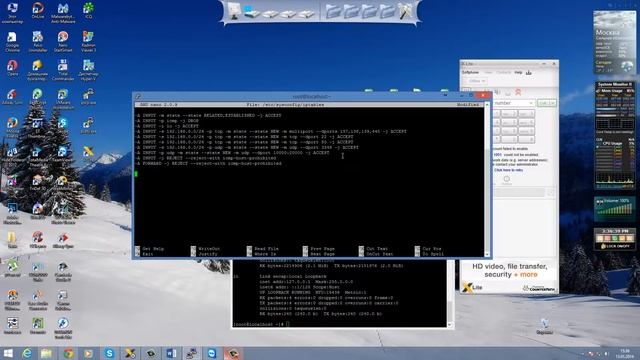Open the Windows Start button
The image size is (640, 360).
click(8, 353)
